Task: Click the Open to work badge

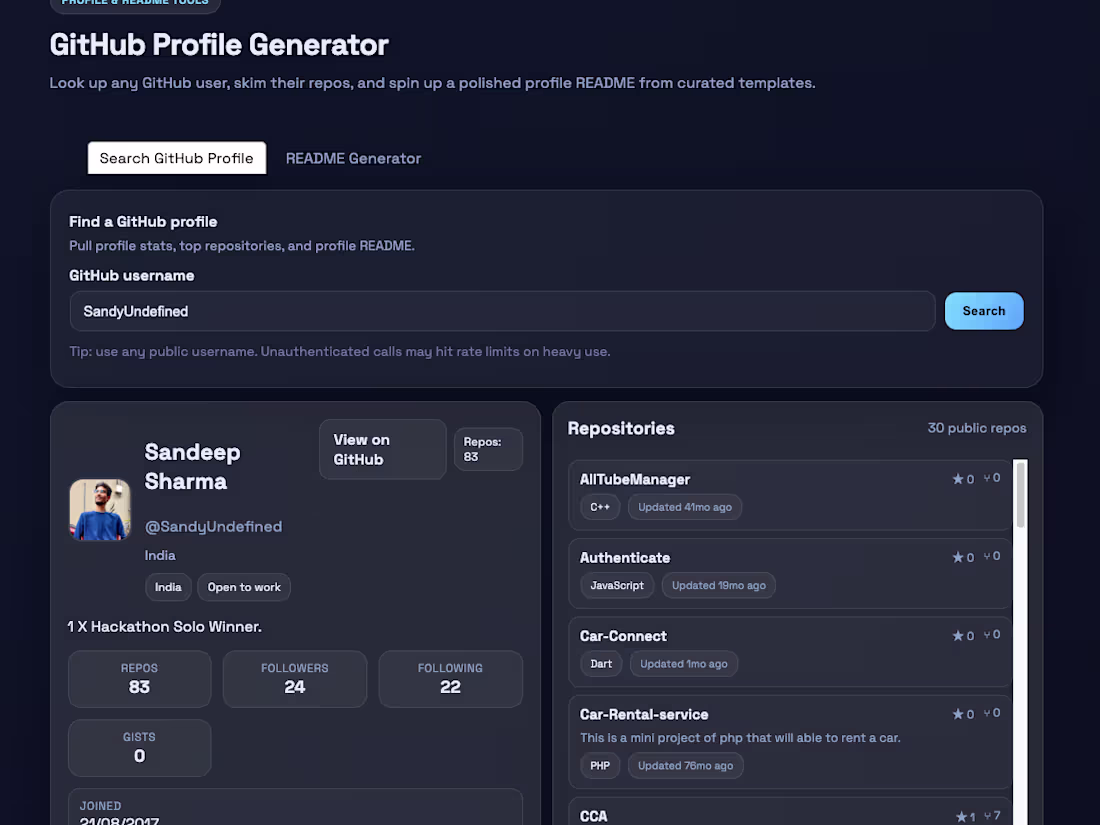Action: click(243, 587)
